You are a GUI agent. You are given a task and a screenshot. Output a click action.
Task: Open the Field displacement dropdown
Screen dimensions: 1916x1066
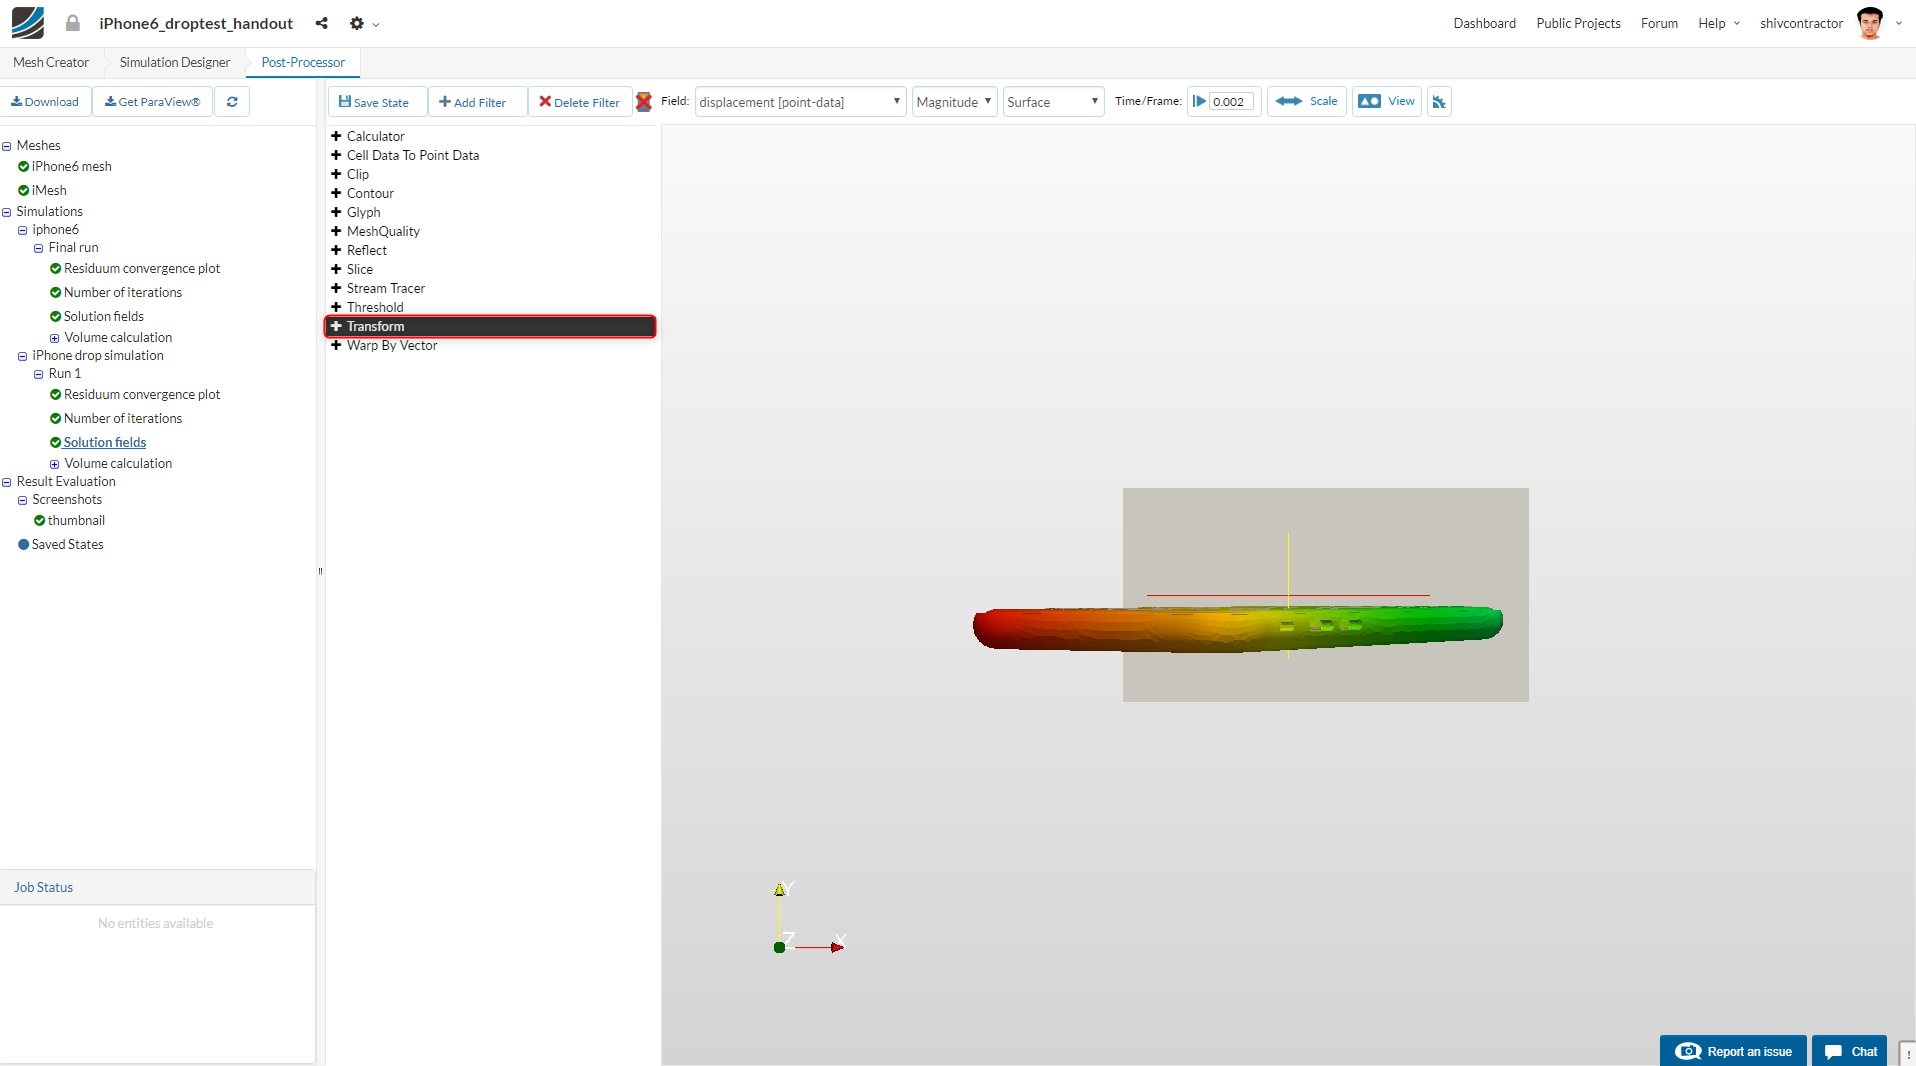[x=800, y=102]
